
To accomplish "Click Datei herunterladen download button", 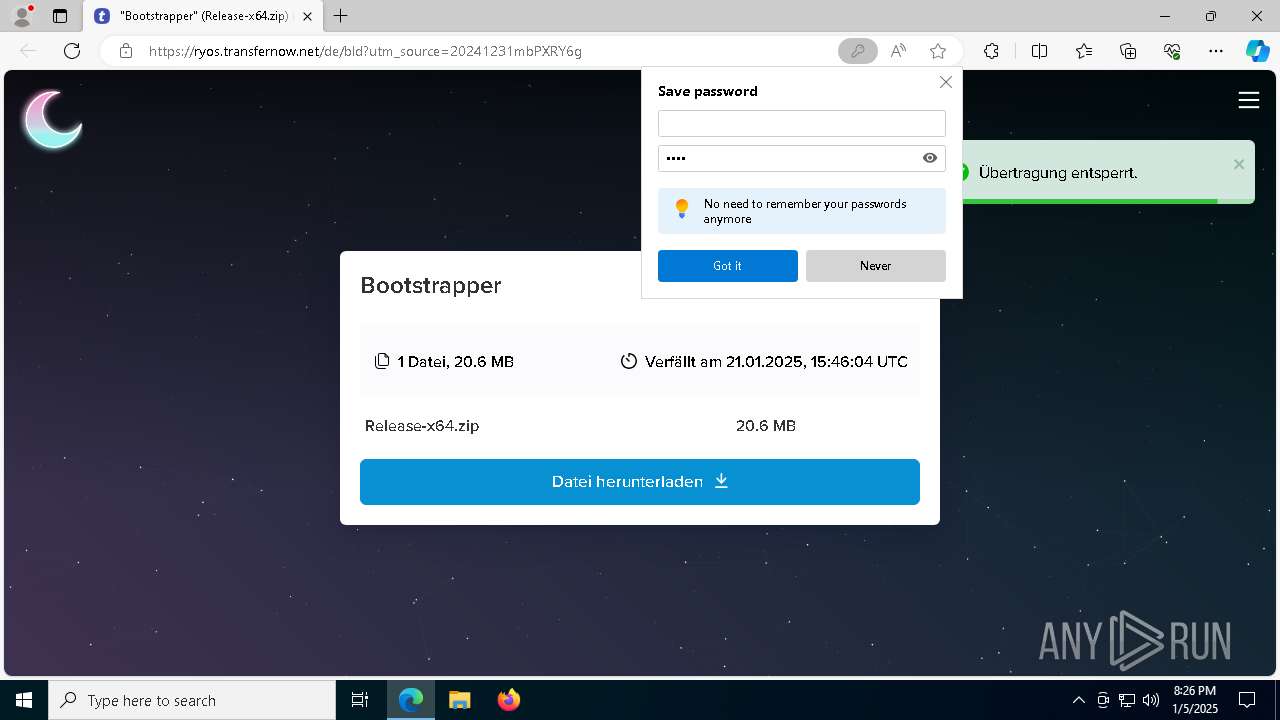I will click(640, 482).
